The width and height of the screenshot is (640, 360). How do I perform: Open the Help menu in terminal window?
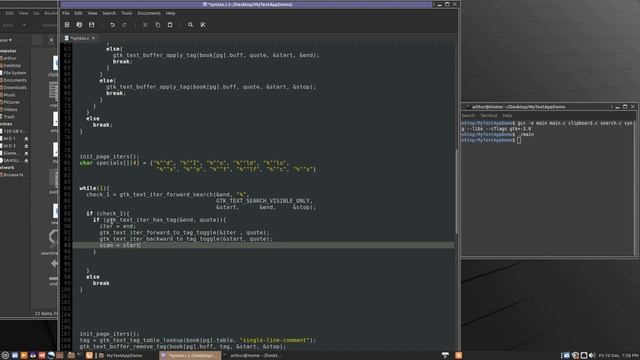coord(507,116)
